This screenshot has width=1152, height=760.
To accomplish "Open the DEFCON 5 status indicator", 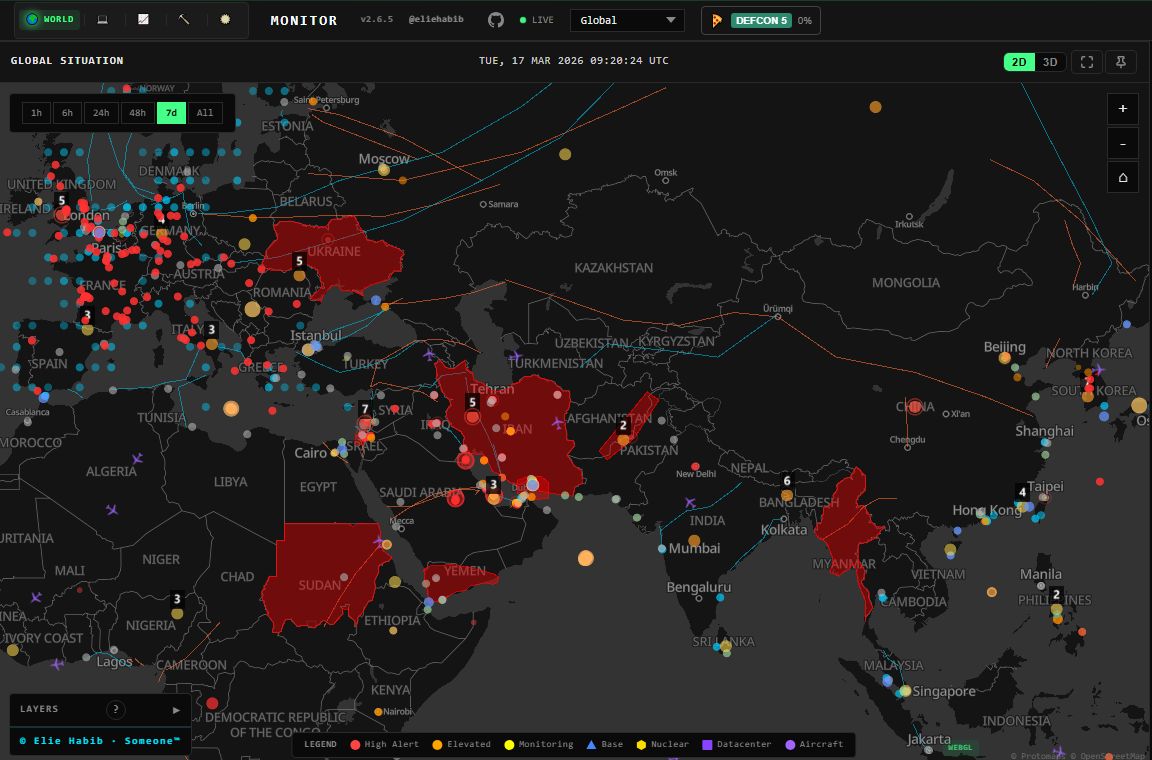I will coord(761,20).
